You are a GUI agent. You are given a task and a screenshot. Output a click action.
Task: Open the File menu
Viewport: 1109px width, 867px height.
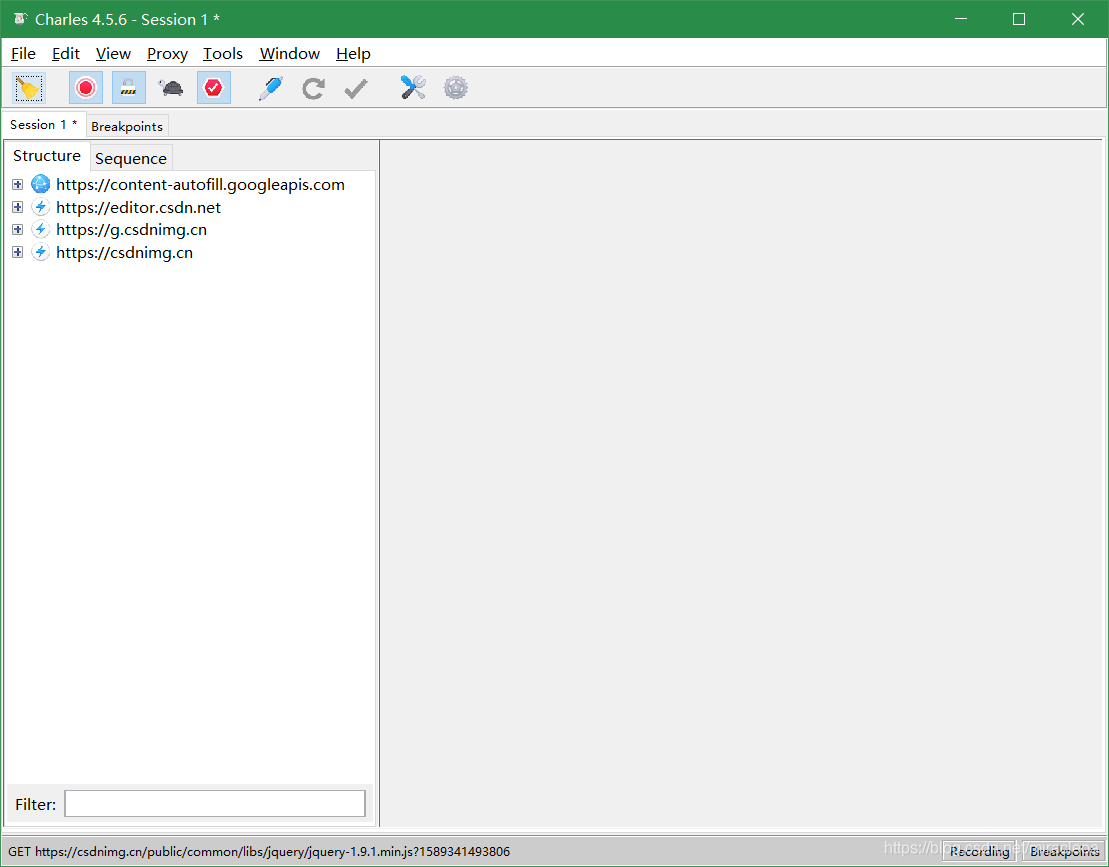(x=23, y=54)
